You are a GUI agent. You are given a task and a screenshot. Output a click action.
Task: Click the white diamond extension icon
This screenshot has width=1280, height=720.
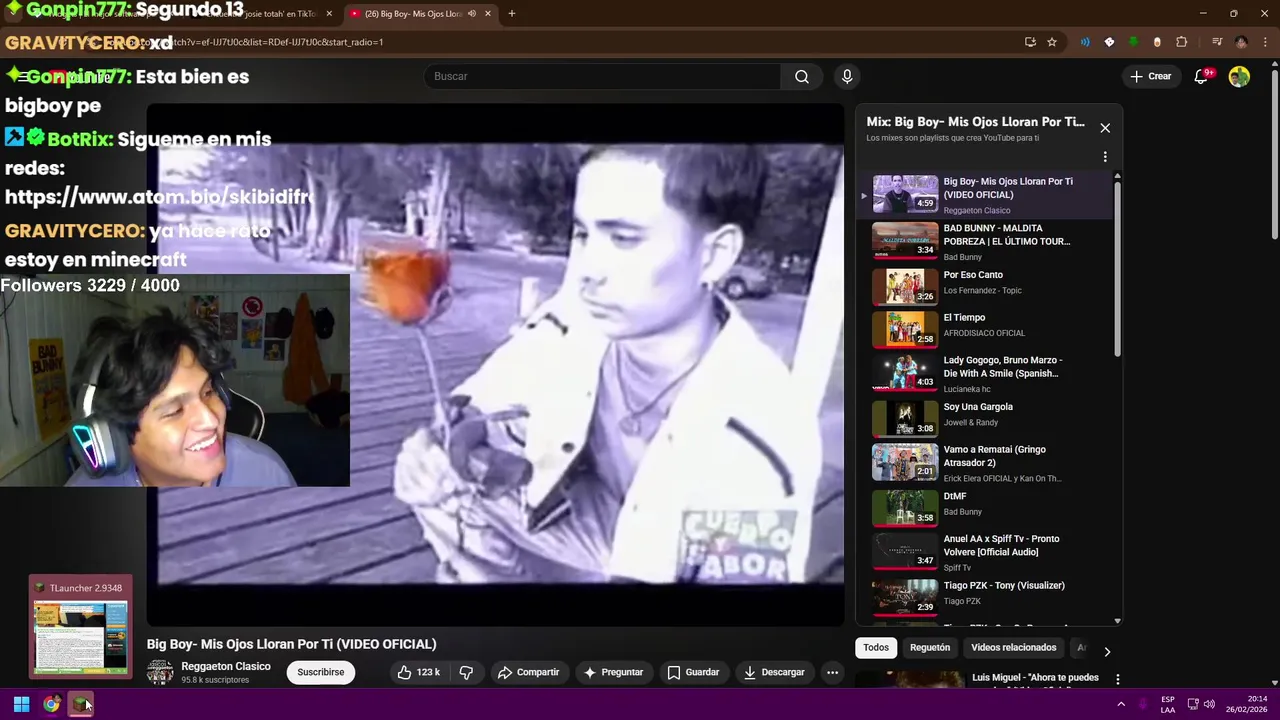click(1109, 42)
